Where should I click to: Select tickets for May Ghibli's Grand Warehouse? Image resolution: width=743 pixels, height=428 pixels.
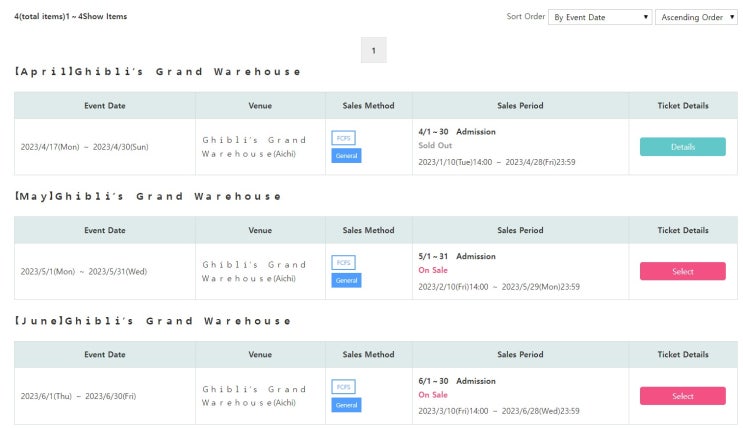tap(682, 272)
